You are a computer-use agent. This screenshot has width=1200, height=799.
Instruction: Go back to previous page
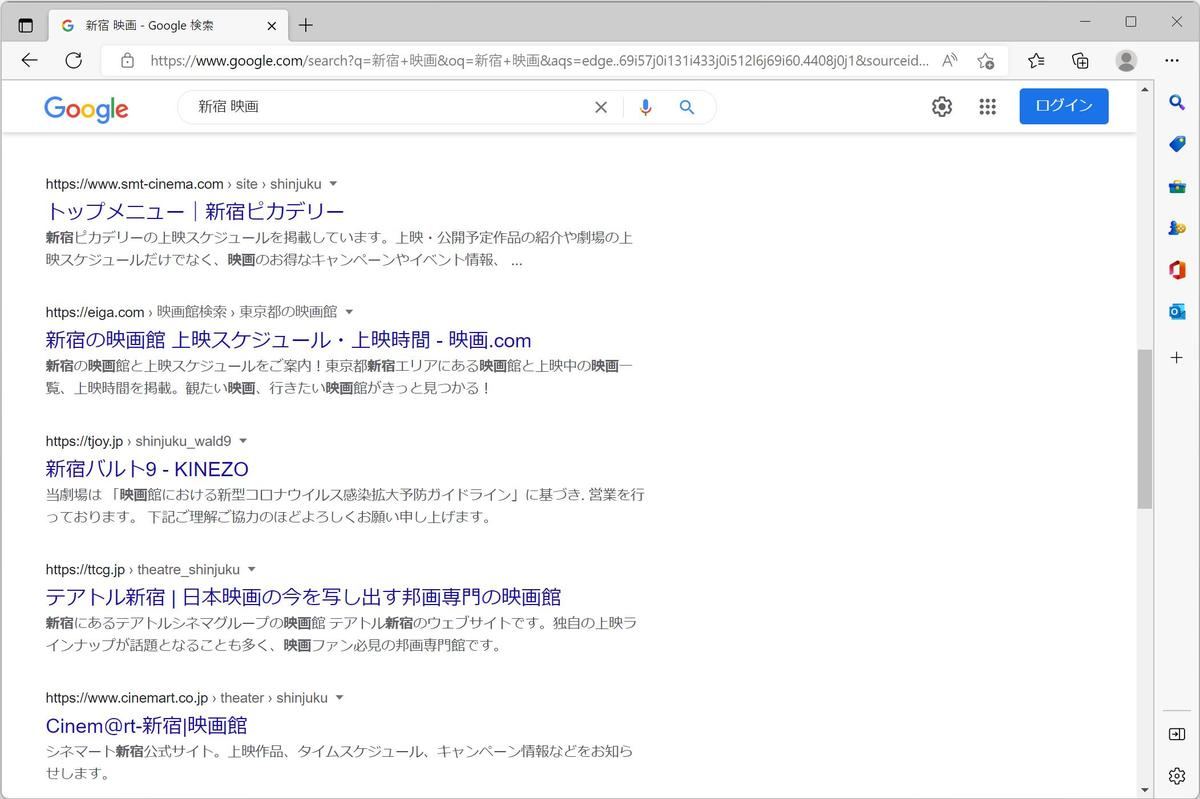[29, 61]
